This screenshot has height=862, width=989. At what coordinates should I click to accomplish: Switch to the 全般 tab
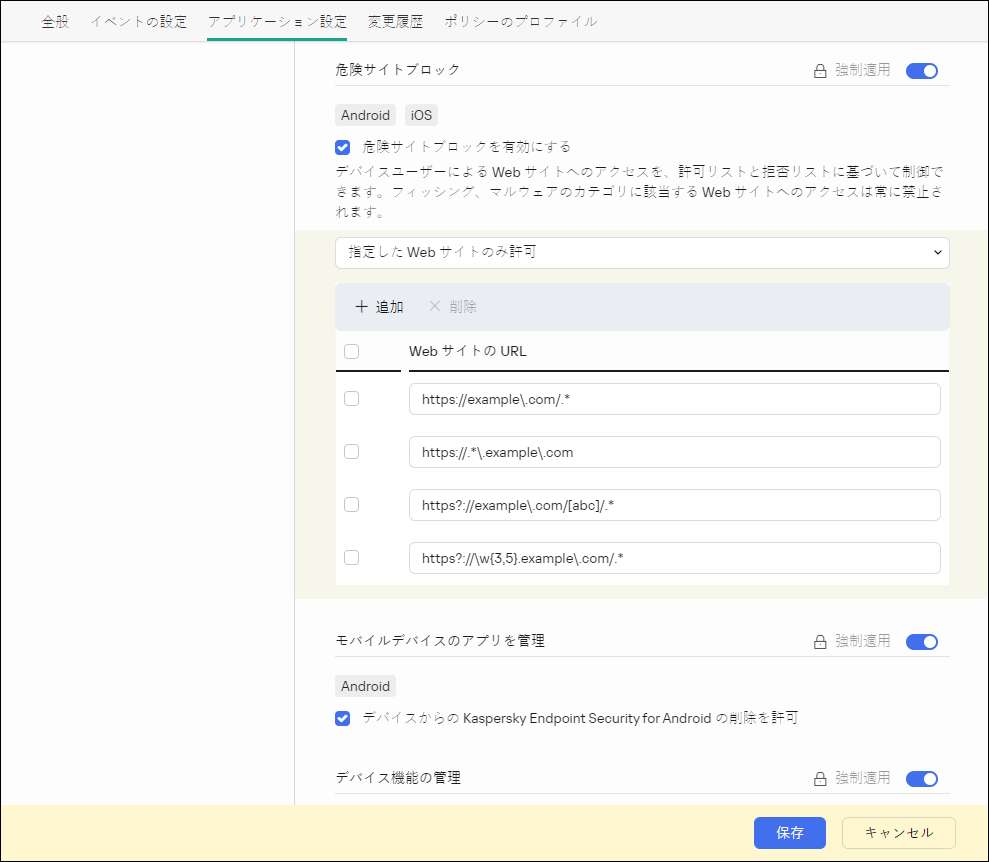pos(55,21)
